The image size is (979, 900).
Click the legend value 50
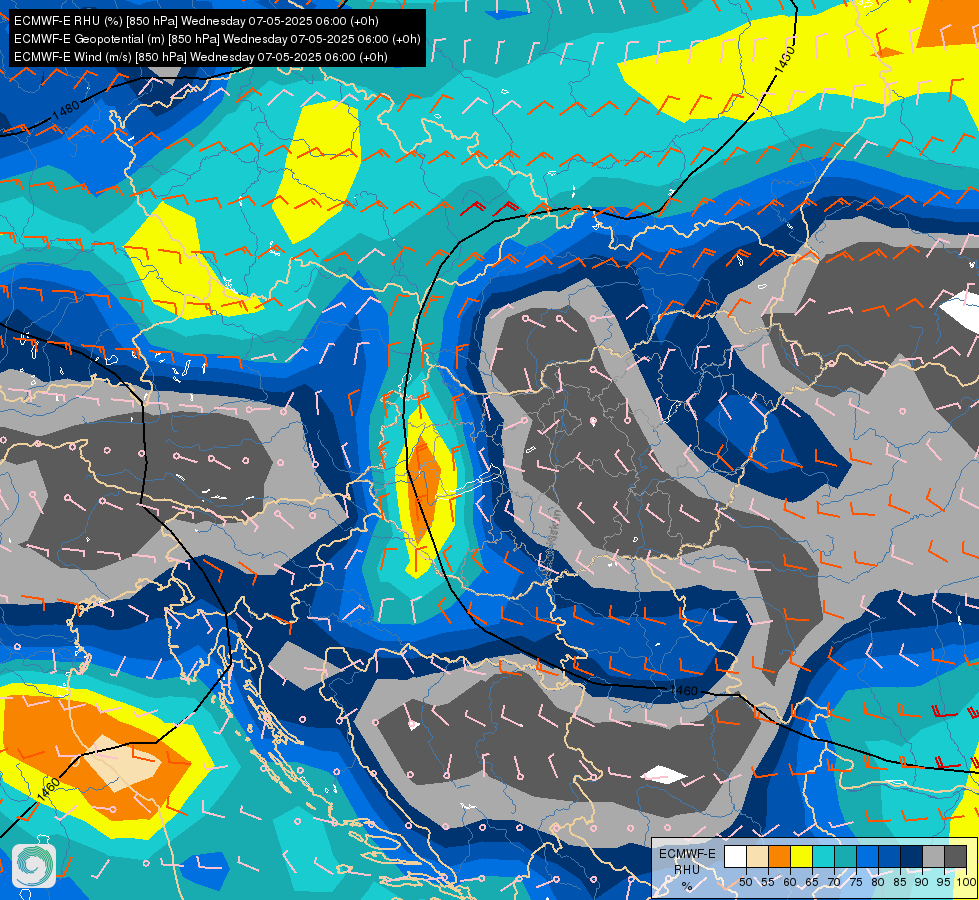point(745,883)
